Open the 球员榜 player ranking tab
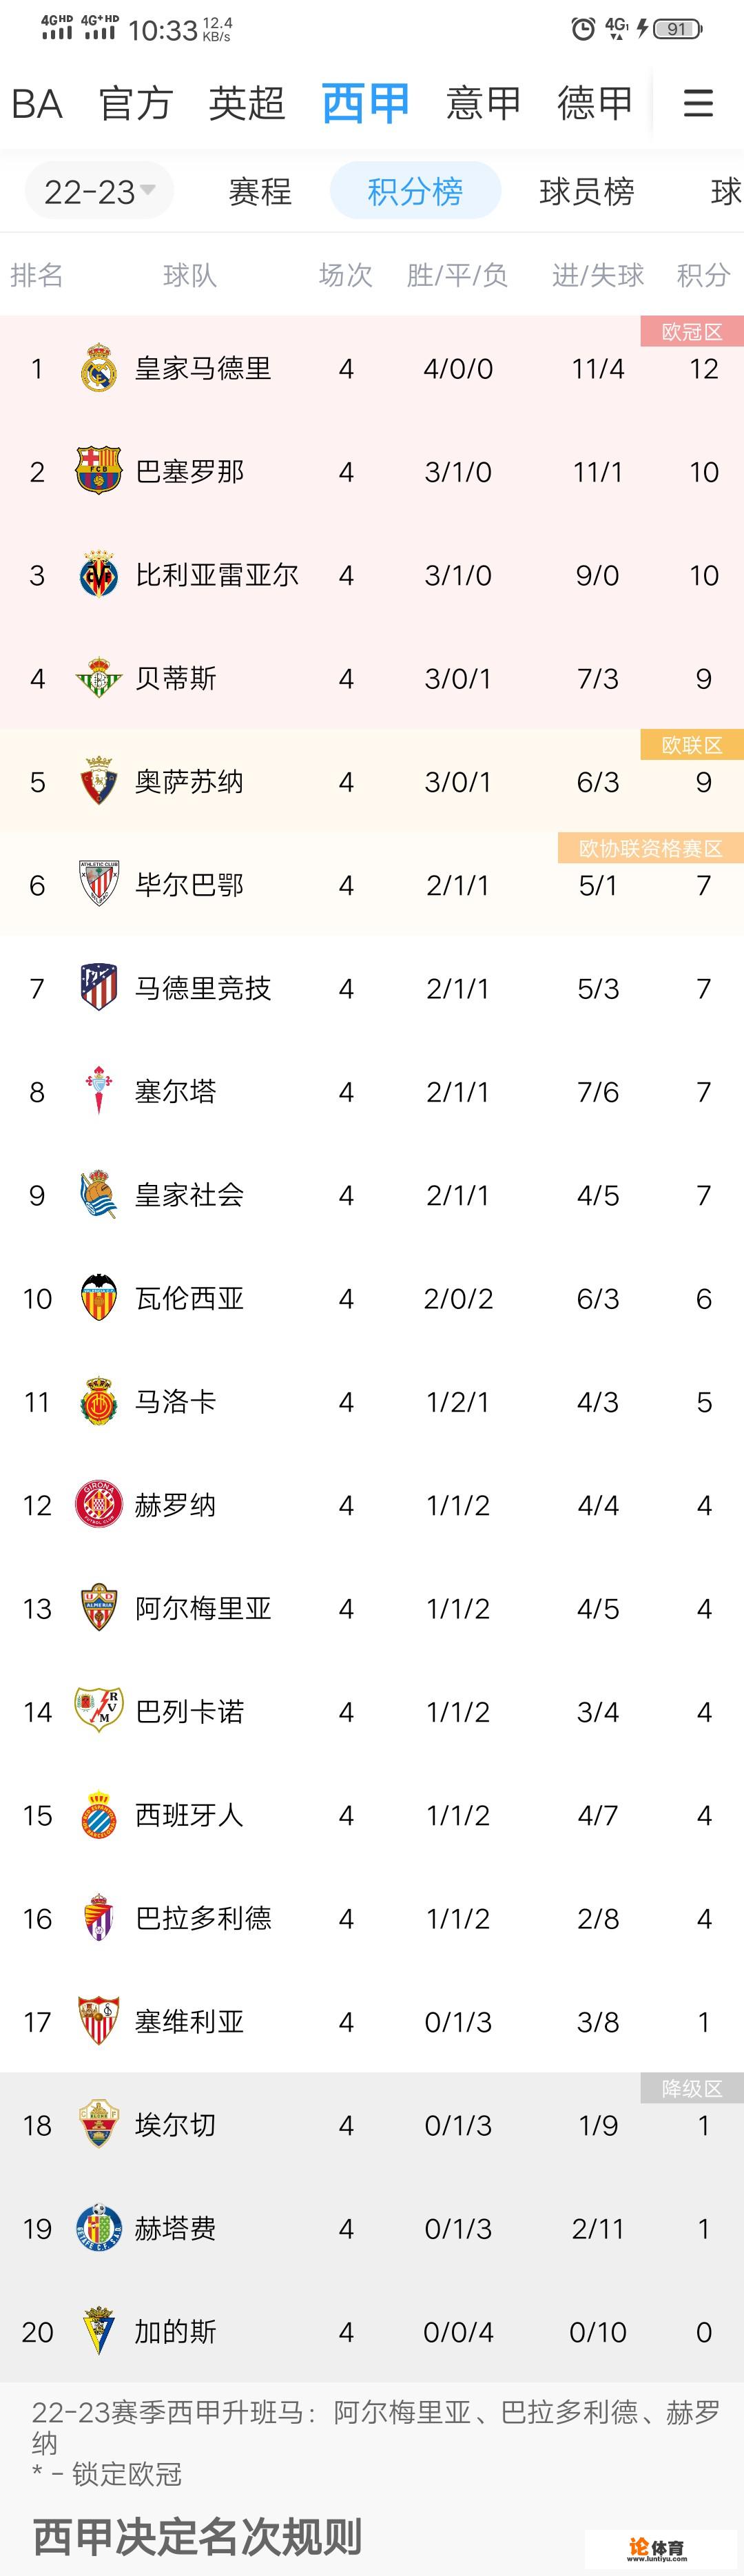744x2576 pixels. 587,191
